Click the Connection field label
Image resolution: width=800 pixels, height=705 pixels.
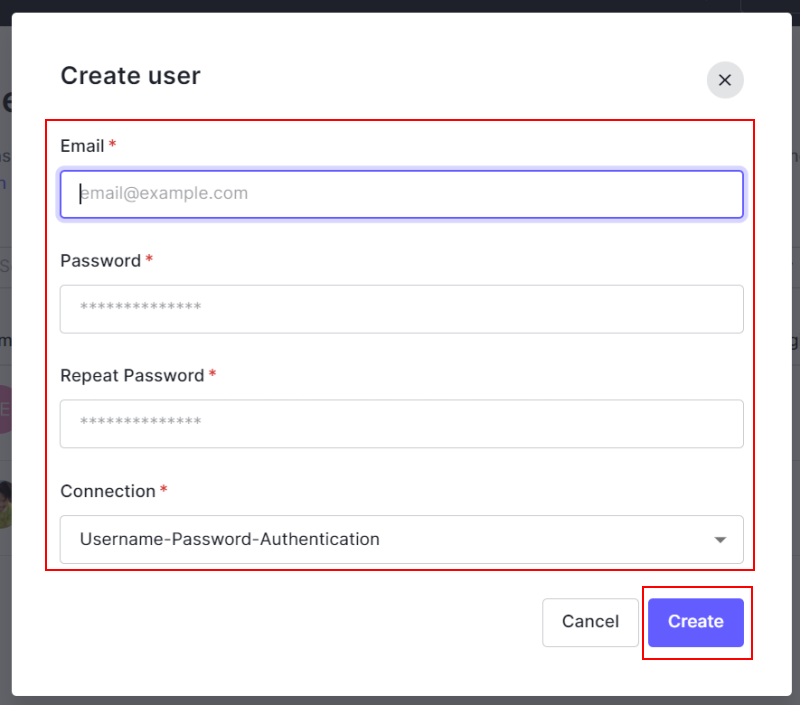click(x=108, y=491)
